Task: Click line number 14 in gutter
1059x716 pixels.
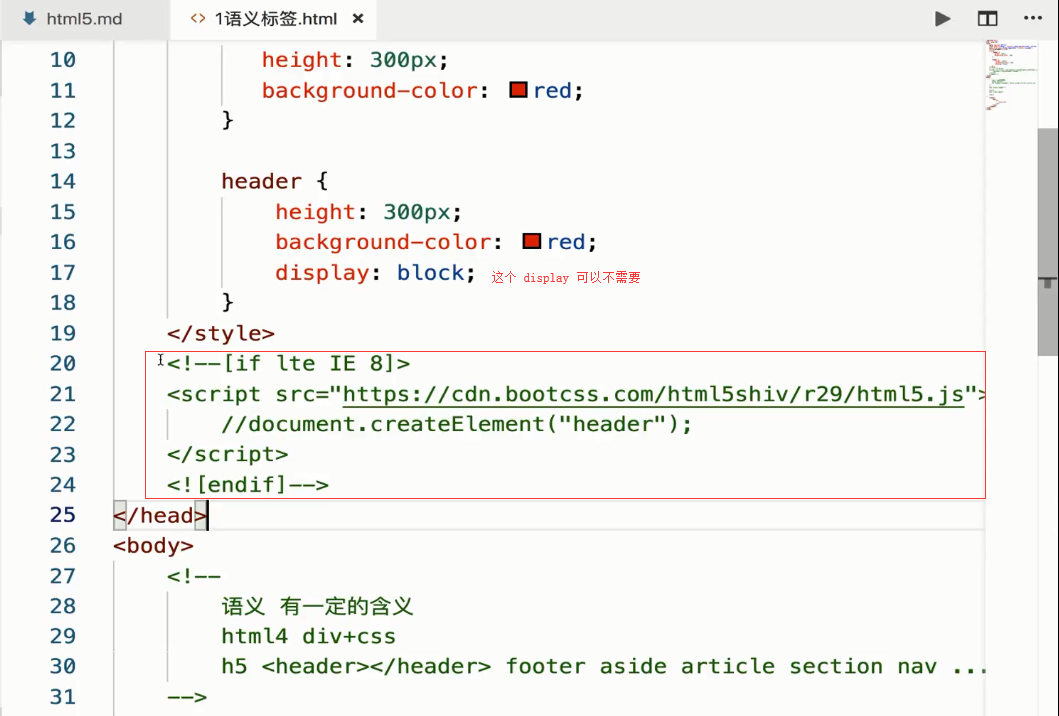Action: click(x=63, y=181)
